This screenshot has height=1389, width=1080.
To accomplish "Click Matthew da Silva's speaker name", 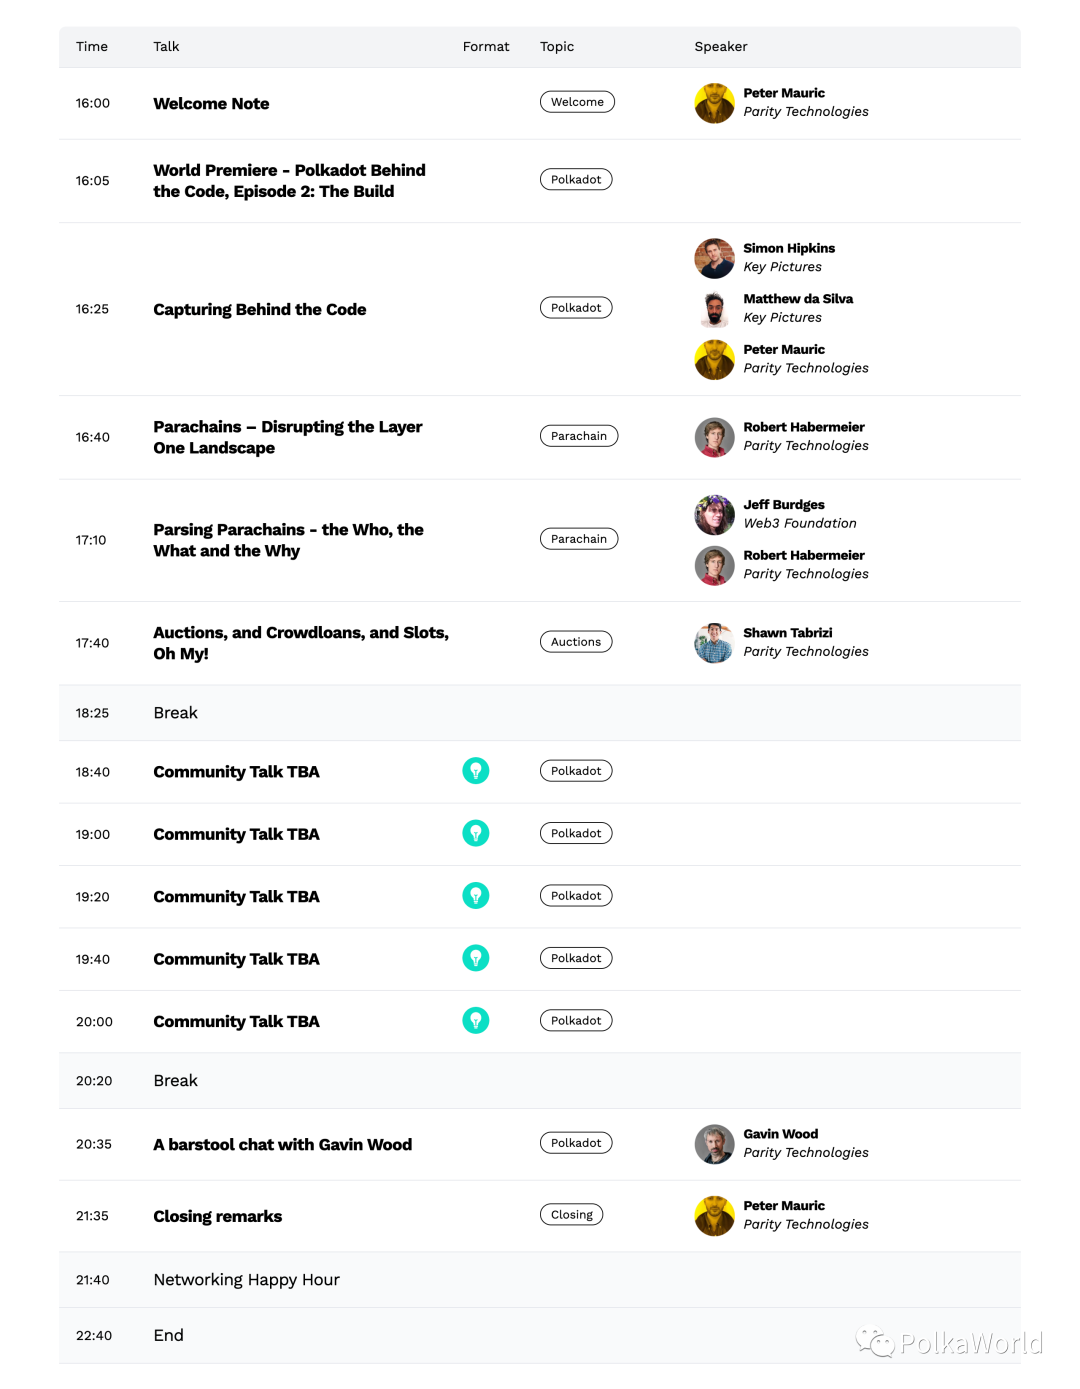I will (x=798, y=299).
